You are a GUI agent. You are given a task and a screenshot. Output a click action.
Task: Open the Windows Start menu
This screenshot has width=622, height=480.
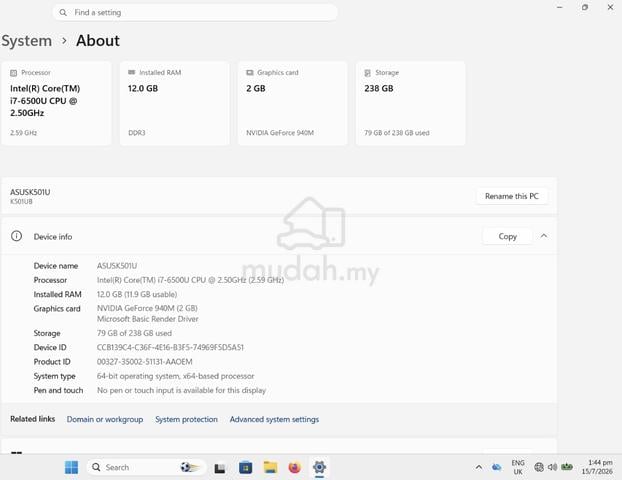pos(71,467)
